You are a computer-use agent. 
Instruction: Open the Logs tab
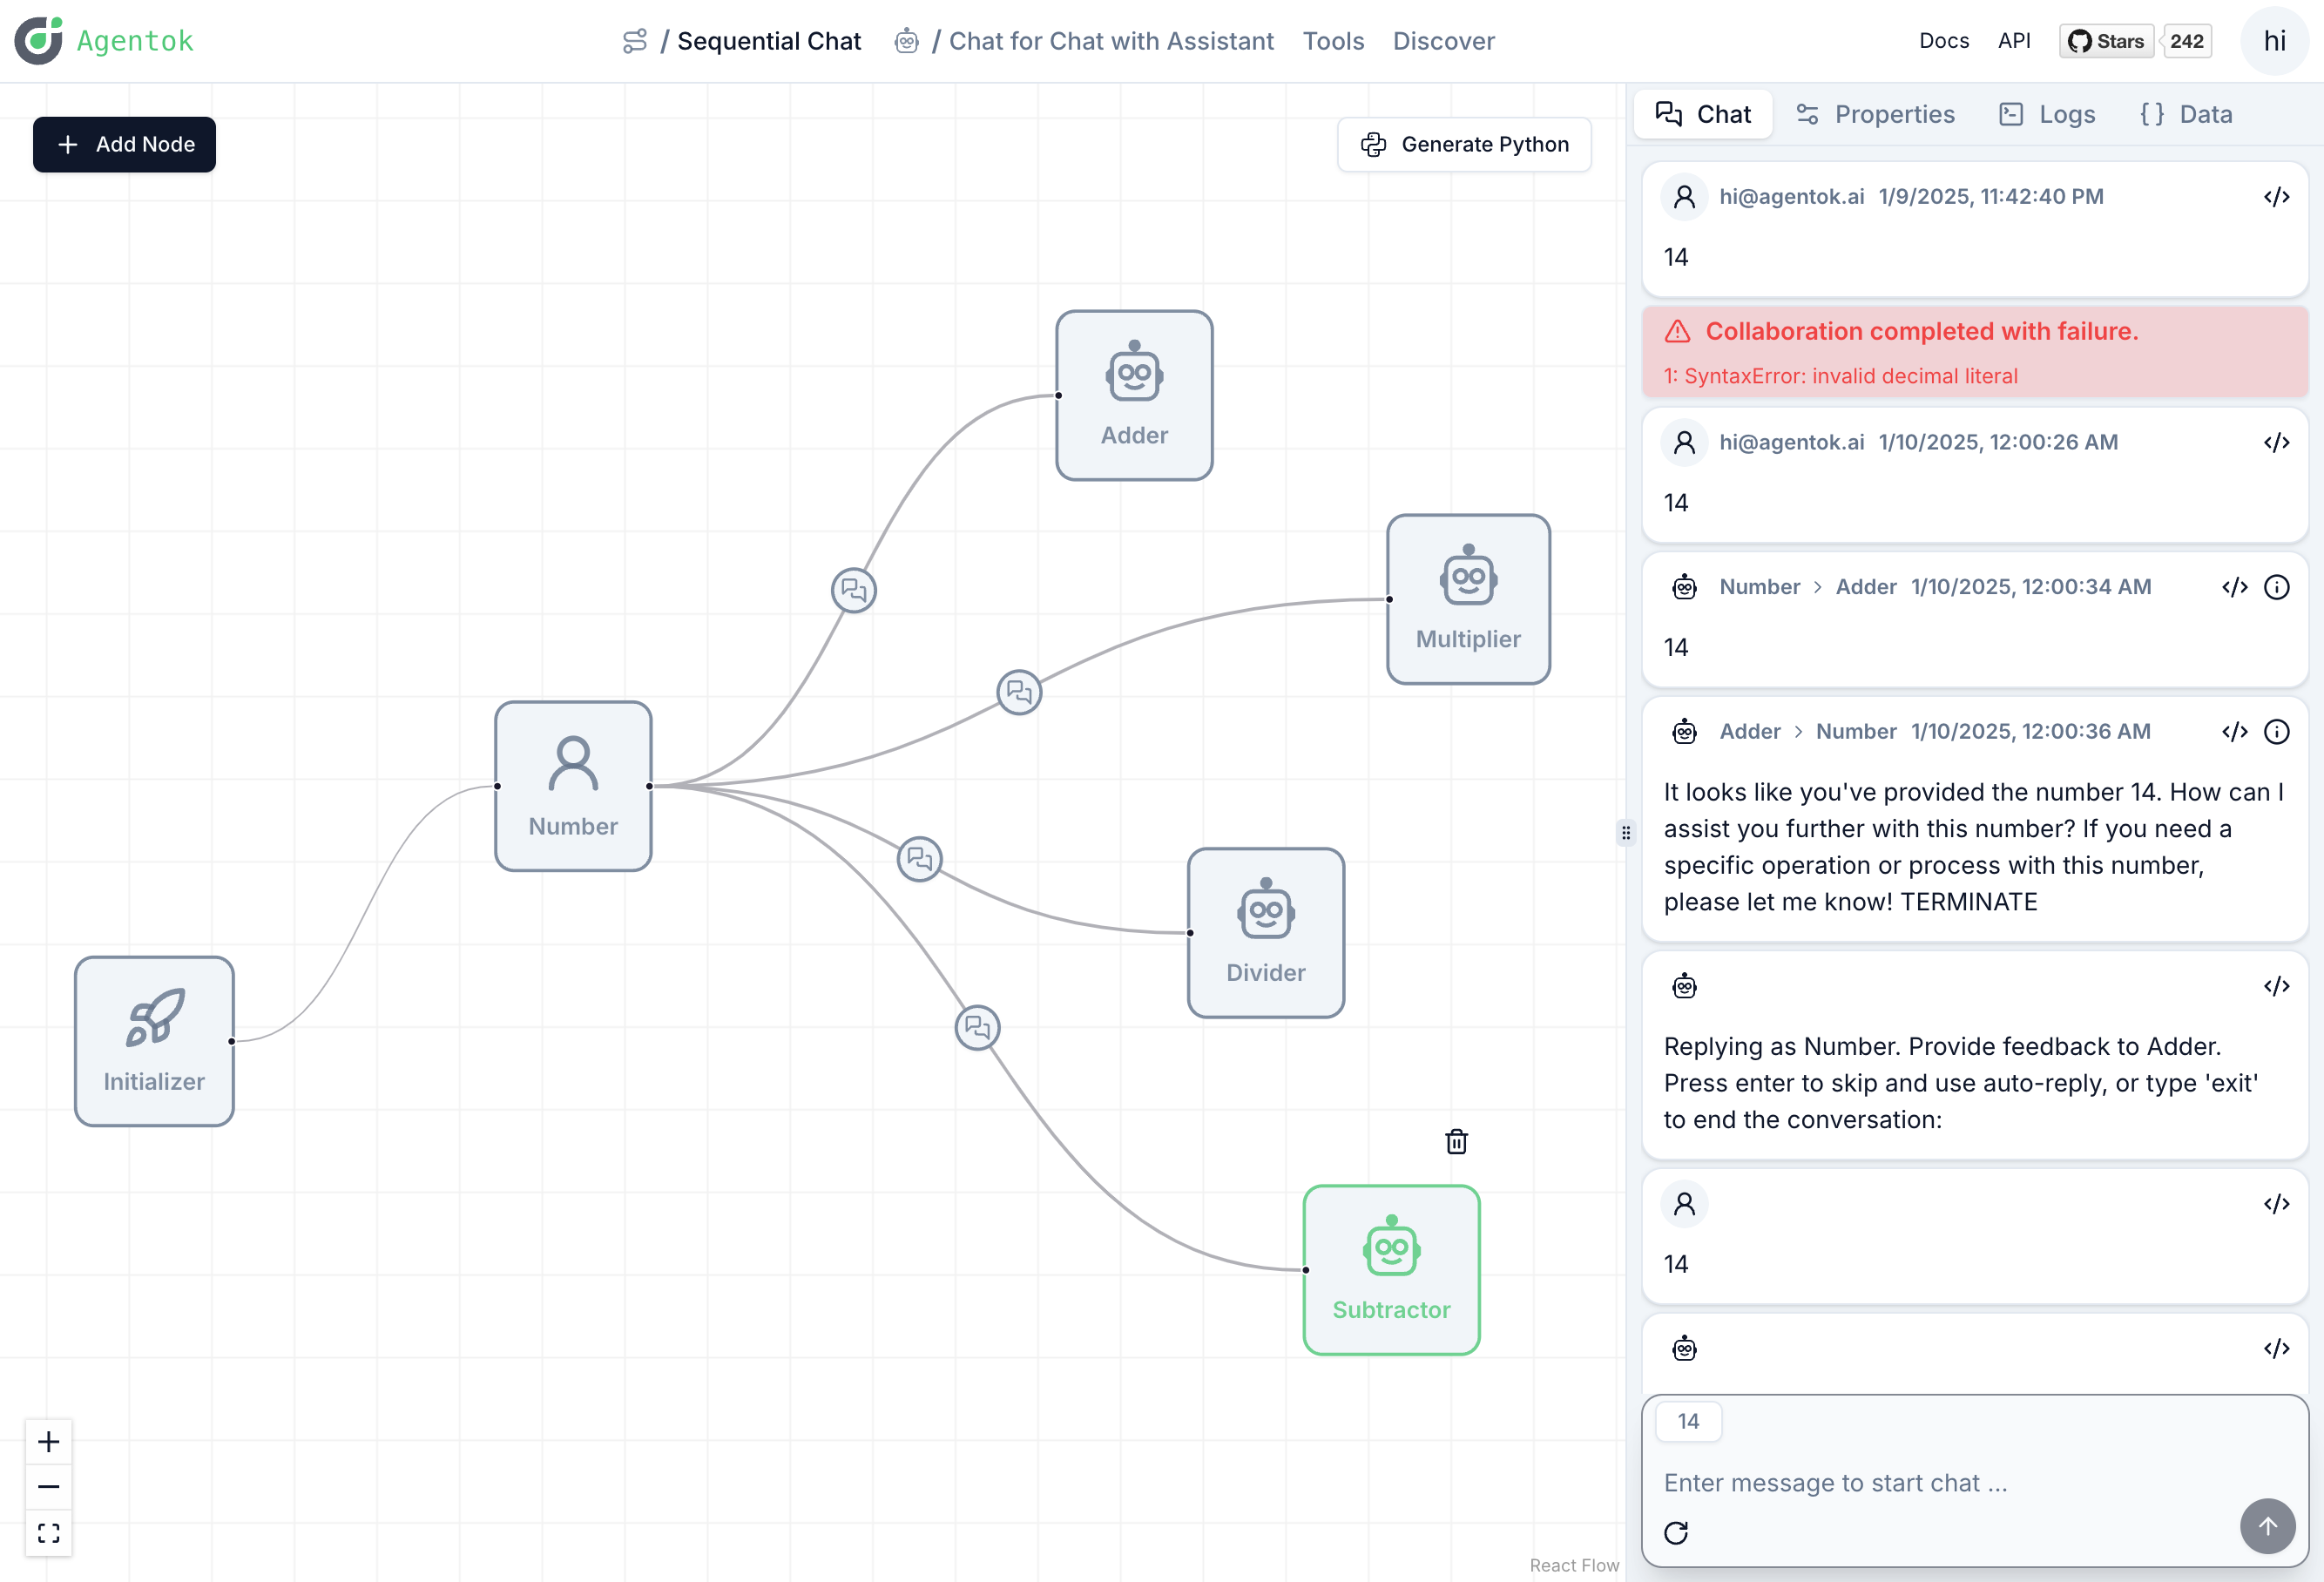tap(2046, 114)
